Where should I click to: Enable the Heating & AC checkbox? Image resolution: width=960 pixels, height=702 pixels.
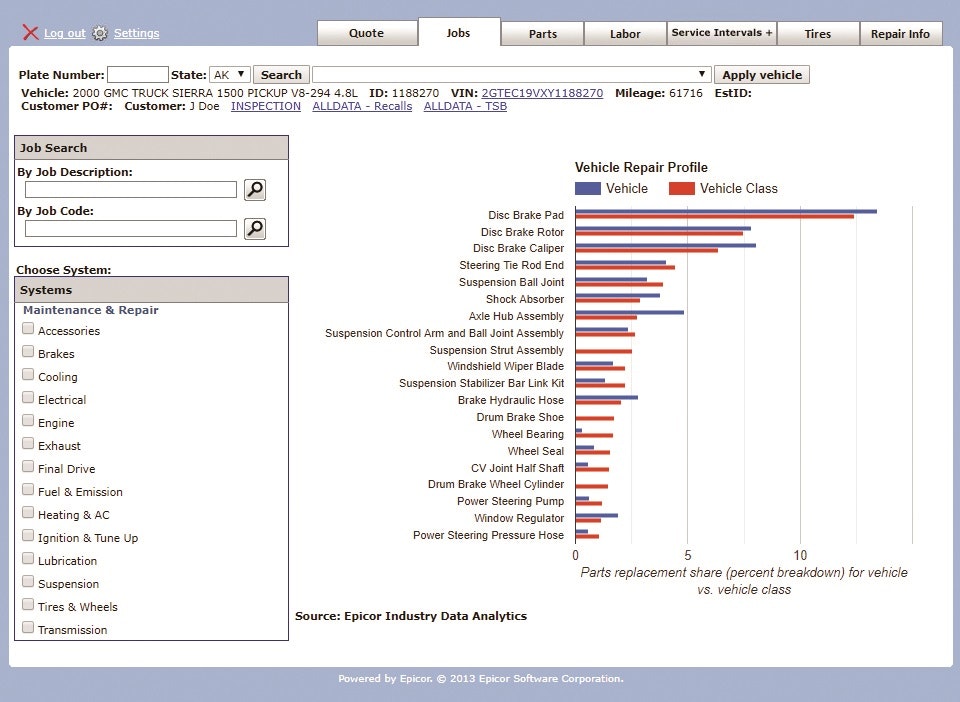28,511
